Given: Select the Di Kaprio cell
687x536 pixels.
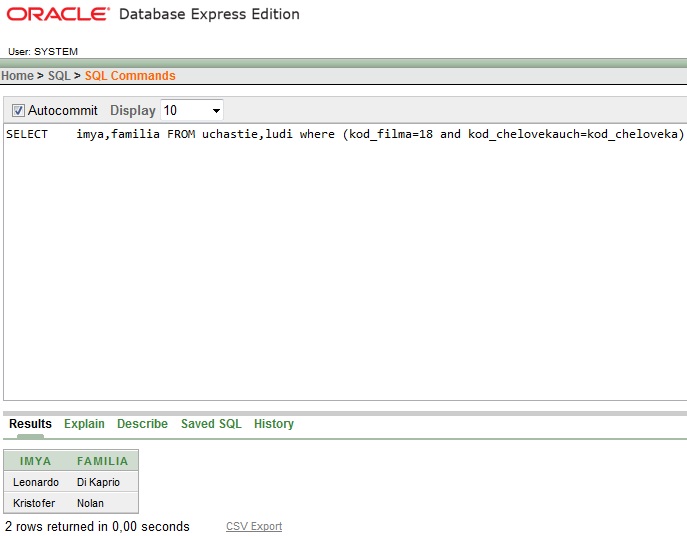Looking at the screenshot, I should (x=98, y=482).
